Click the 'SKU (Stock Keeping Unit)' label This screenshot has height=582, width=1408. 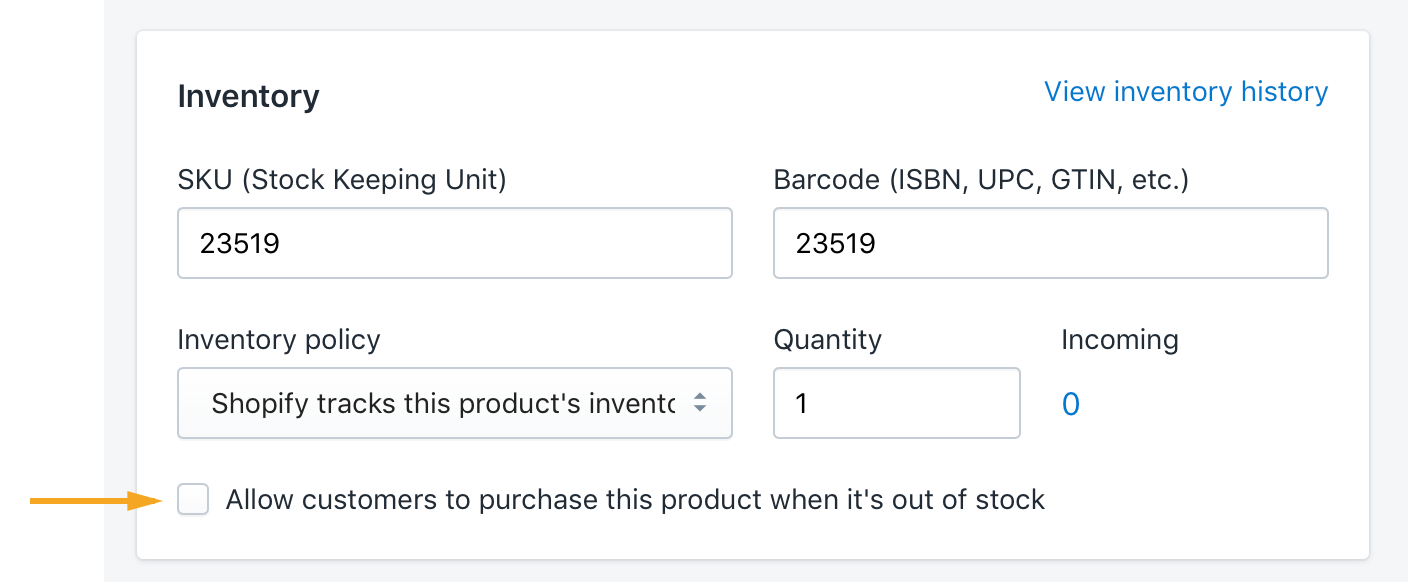342,181
